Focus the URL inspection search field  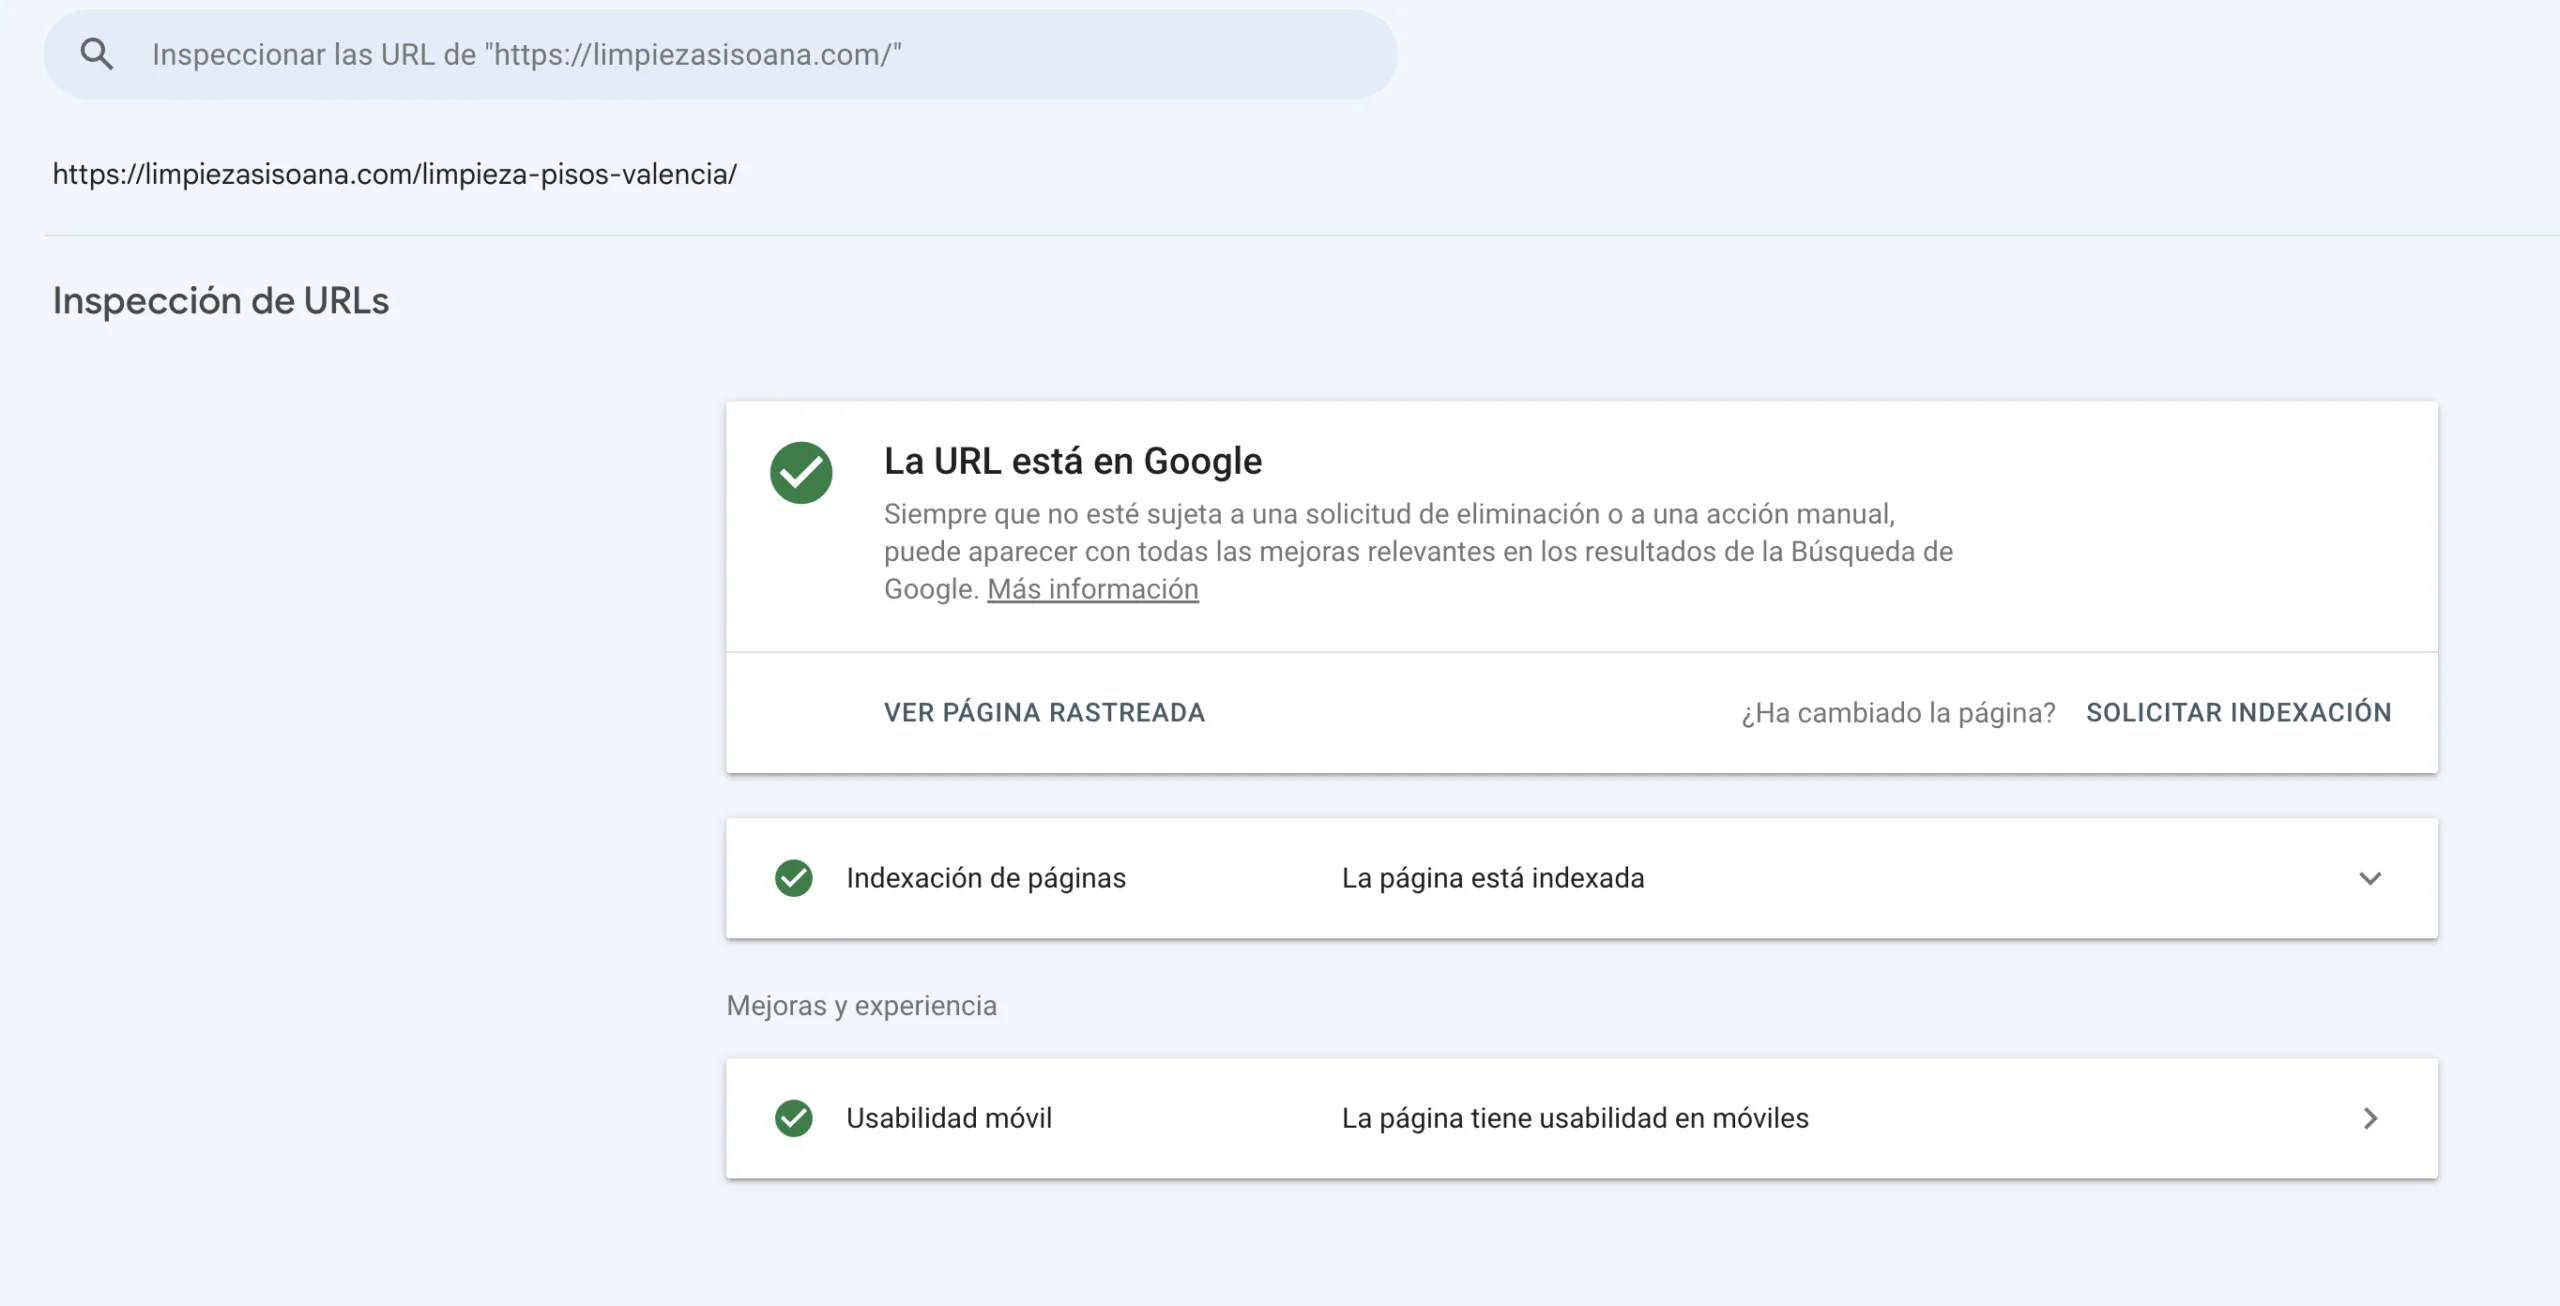tap(720, 54)
